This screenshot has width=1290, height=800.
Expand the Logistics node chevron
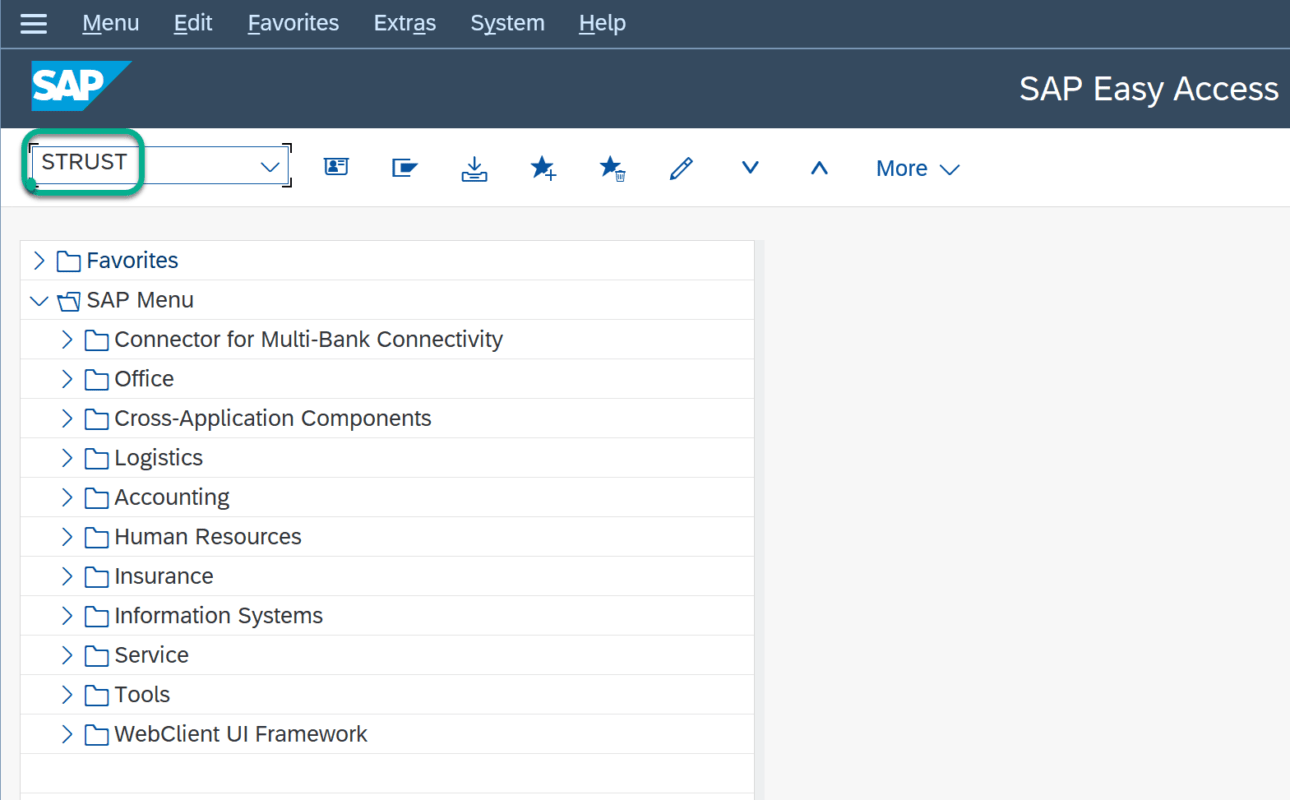(67, 458)
